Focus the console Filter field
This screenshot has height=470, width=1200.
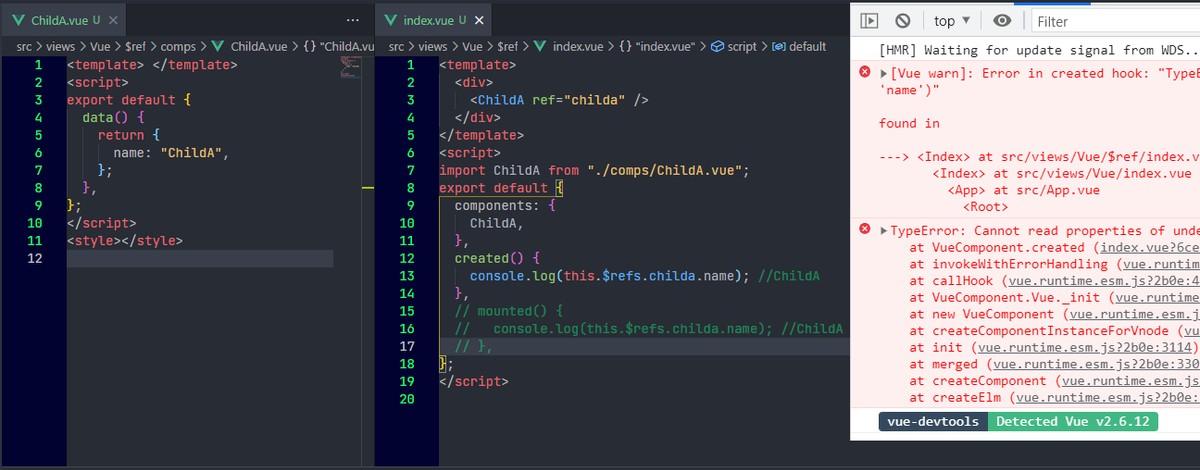point(1115,21)
